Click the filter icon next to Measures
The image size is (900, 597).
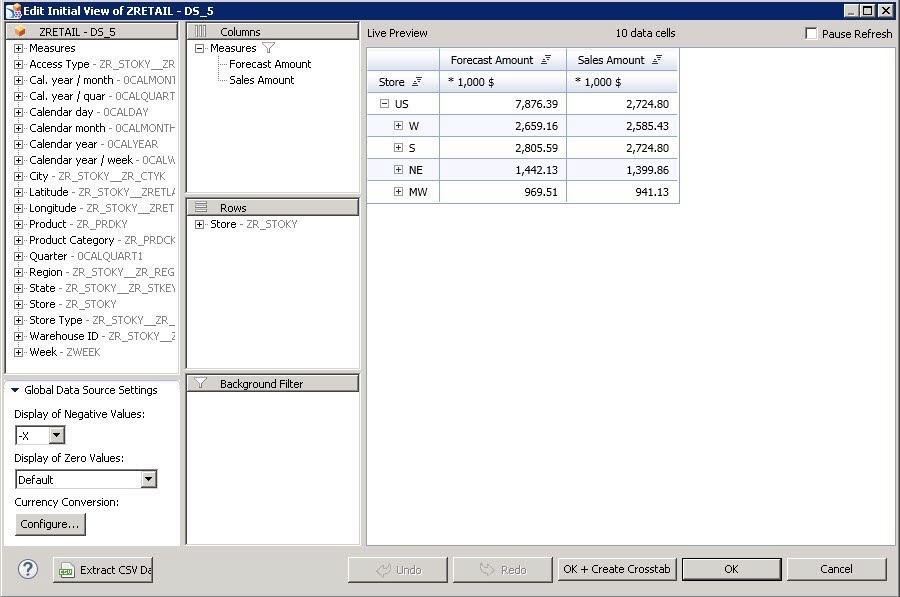tap(268, 48)
